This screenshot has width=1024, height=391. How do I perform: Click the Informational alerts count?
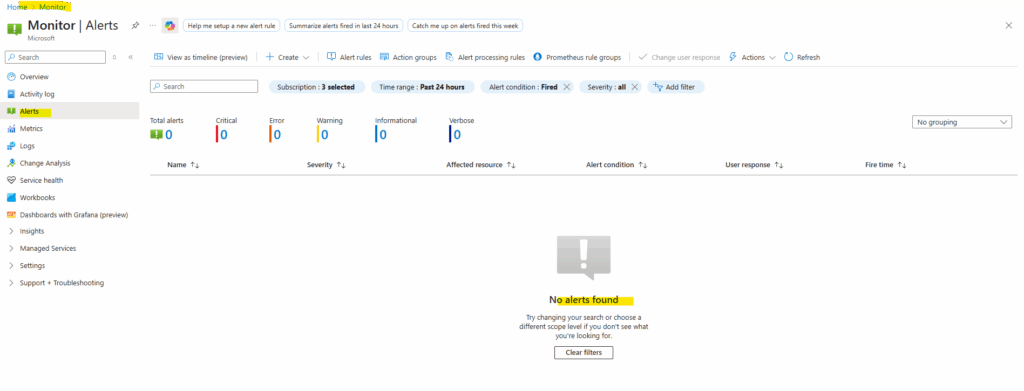[383, 134]
